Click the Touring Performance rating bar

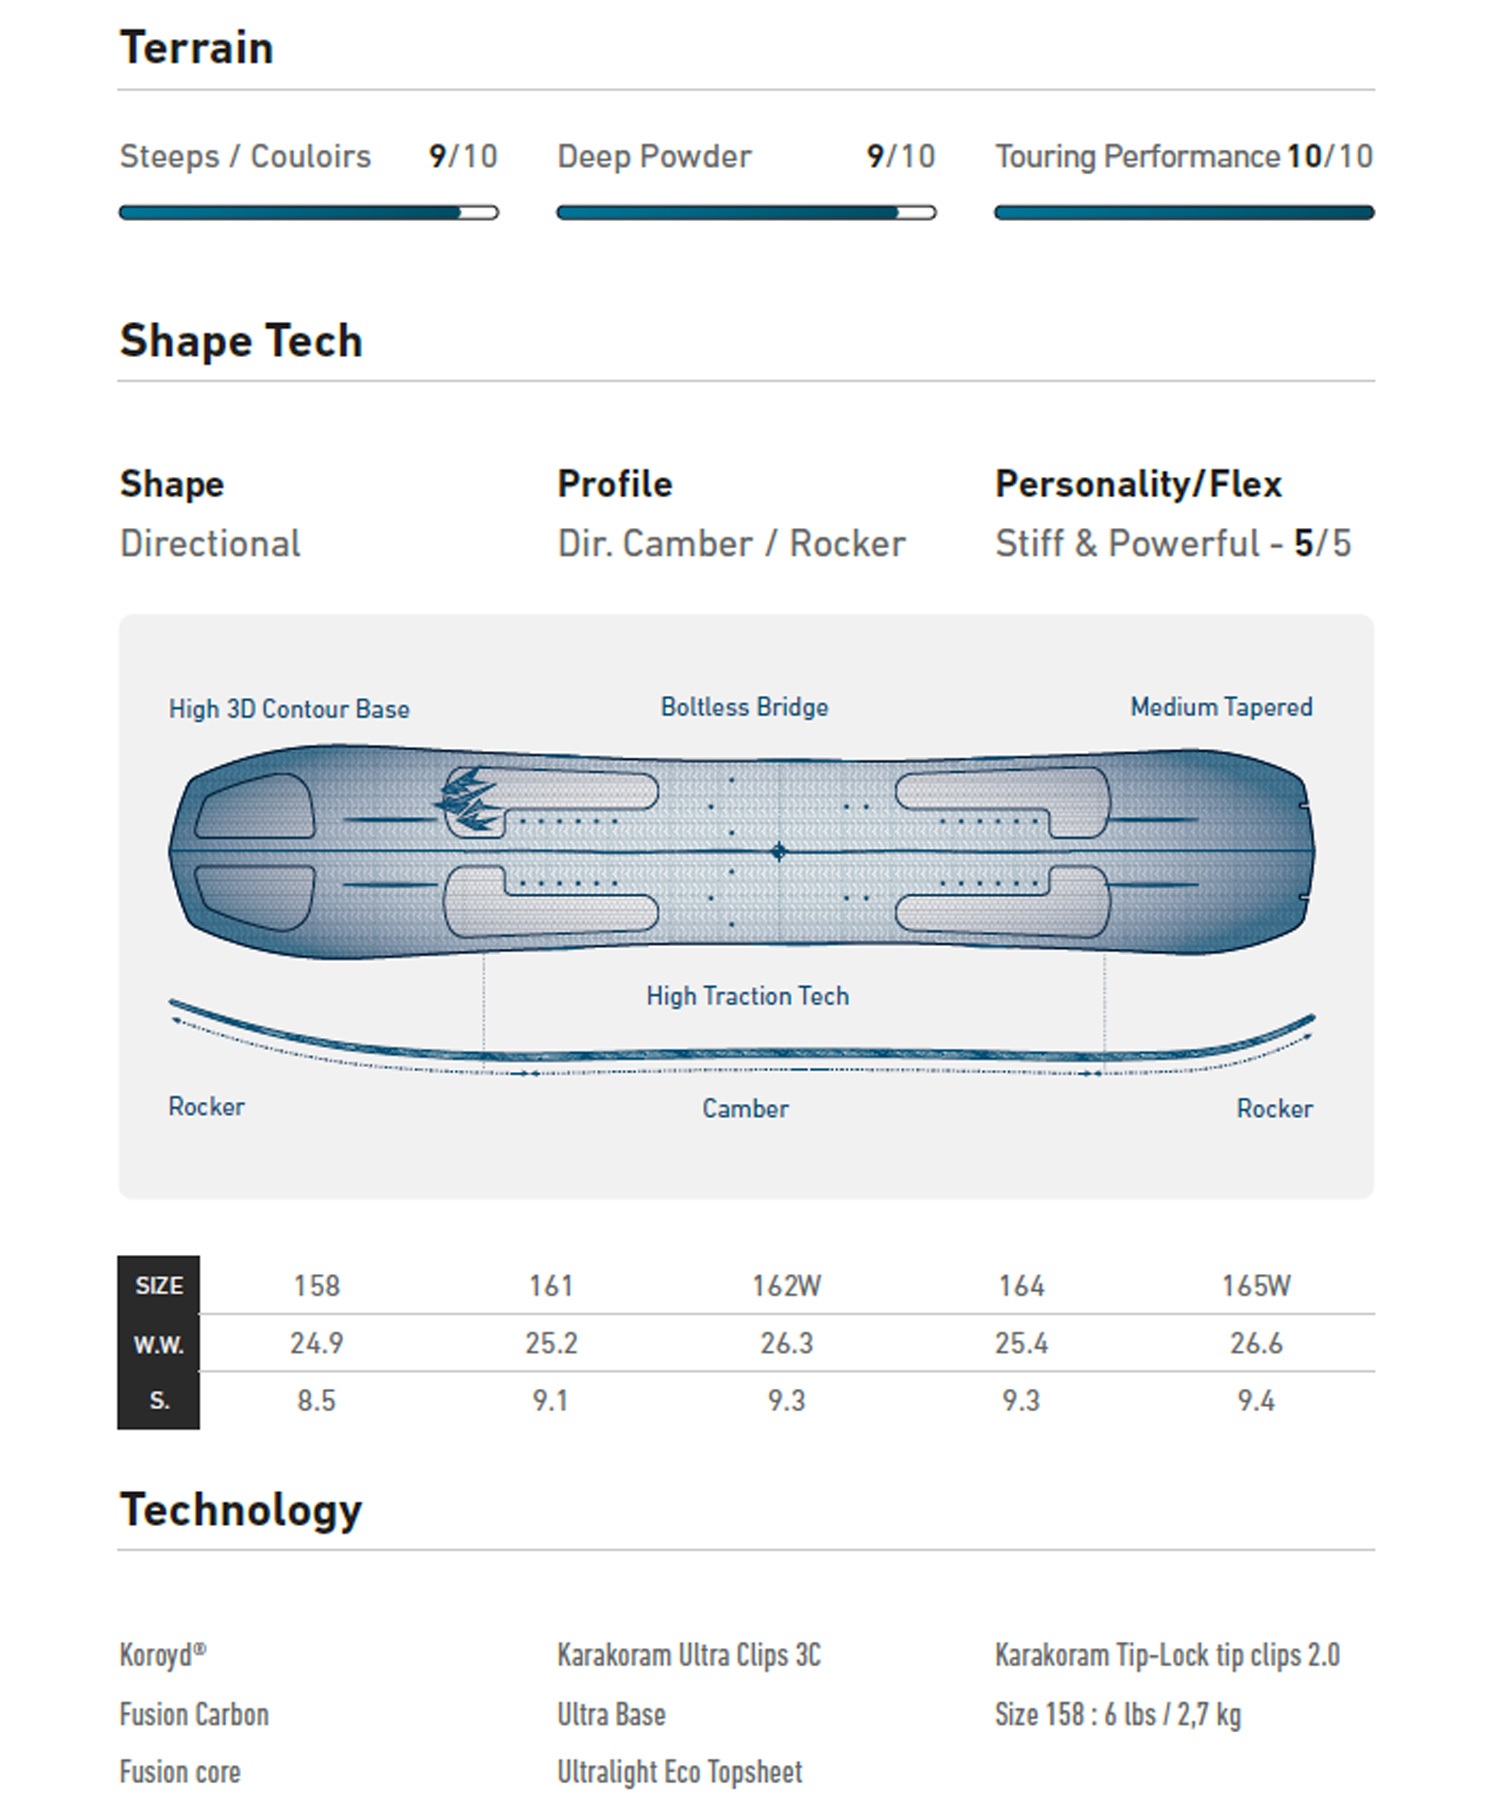(1184, 212)
